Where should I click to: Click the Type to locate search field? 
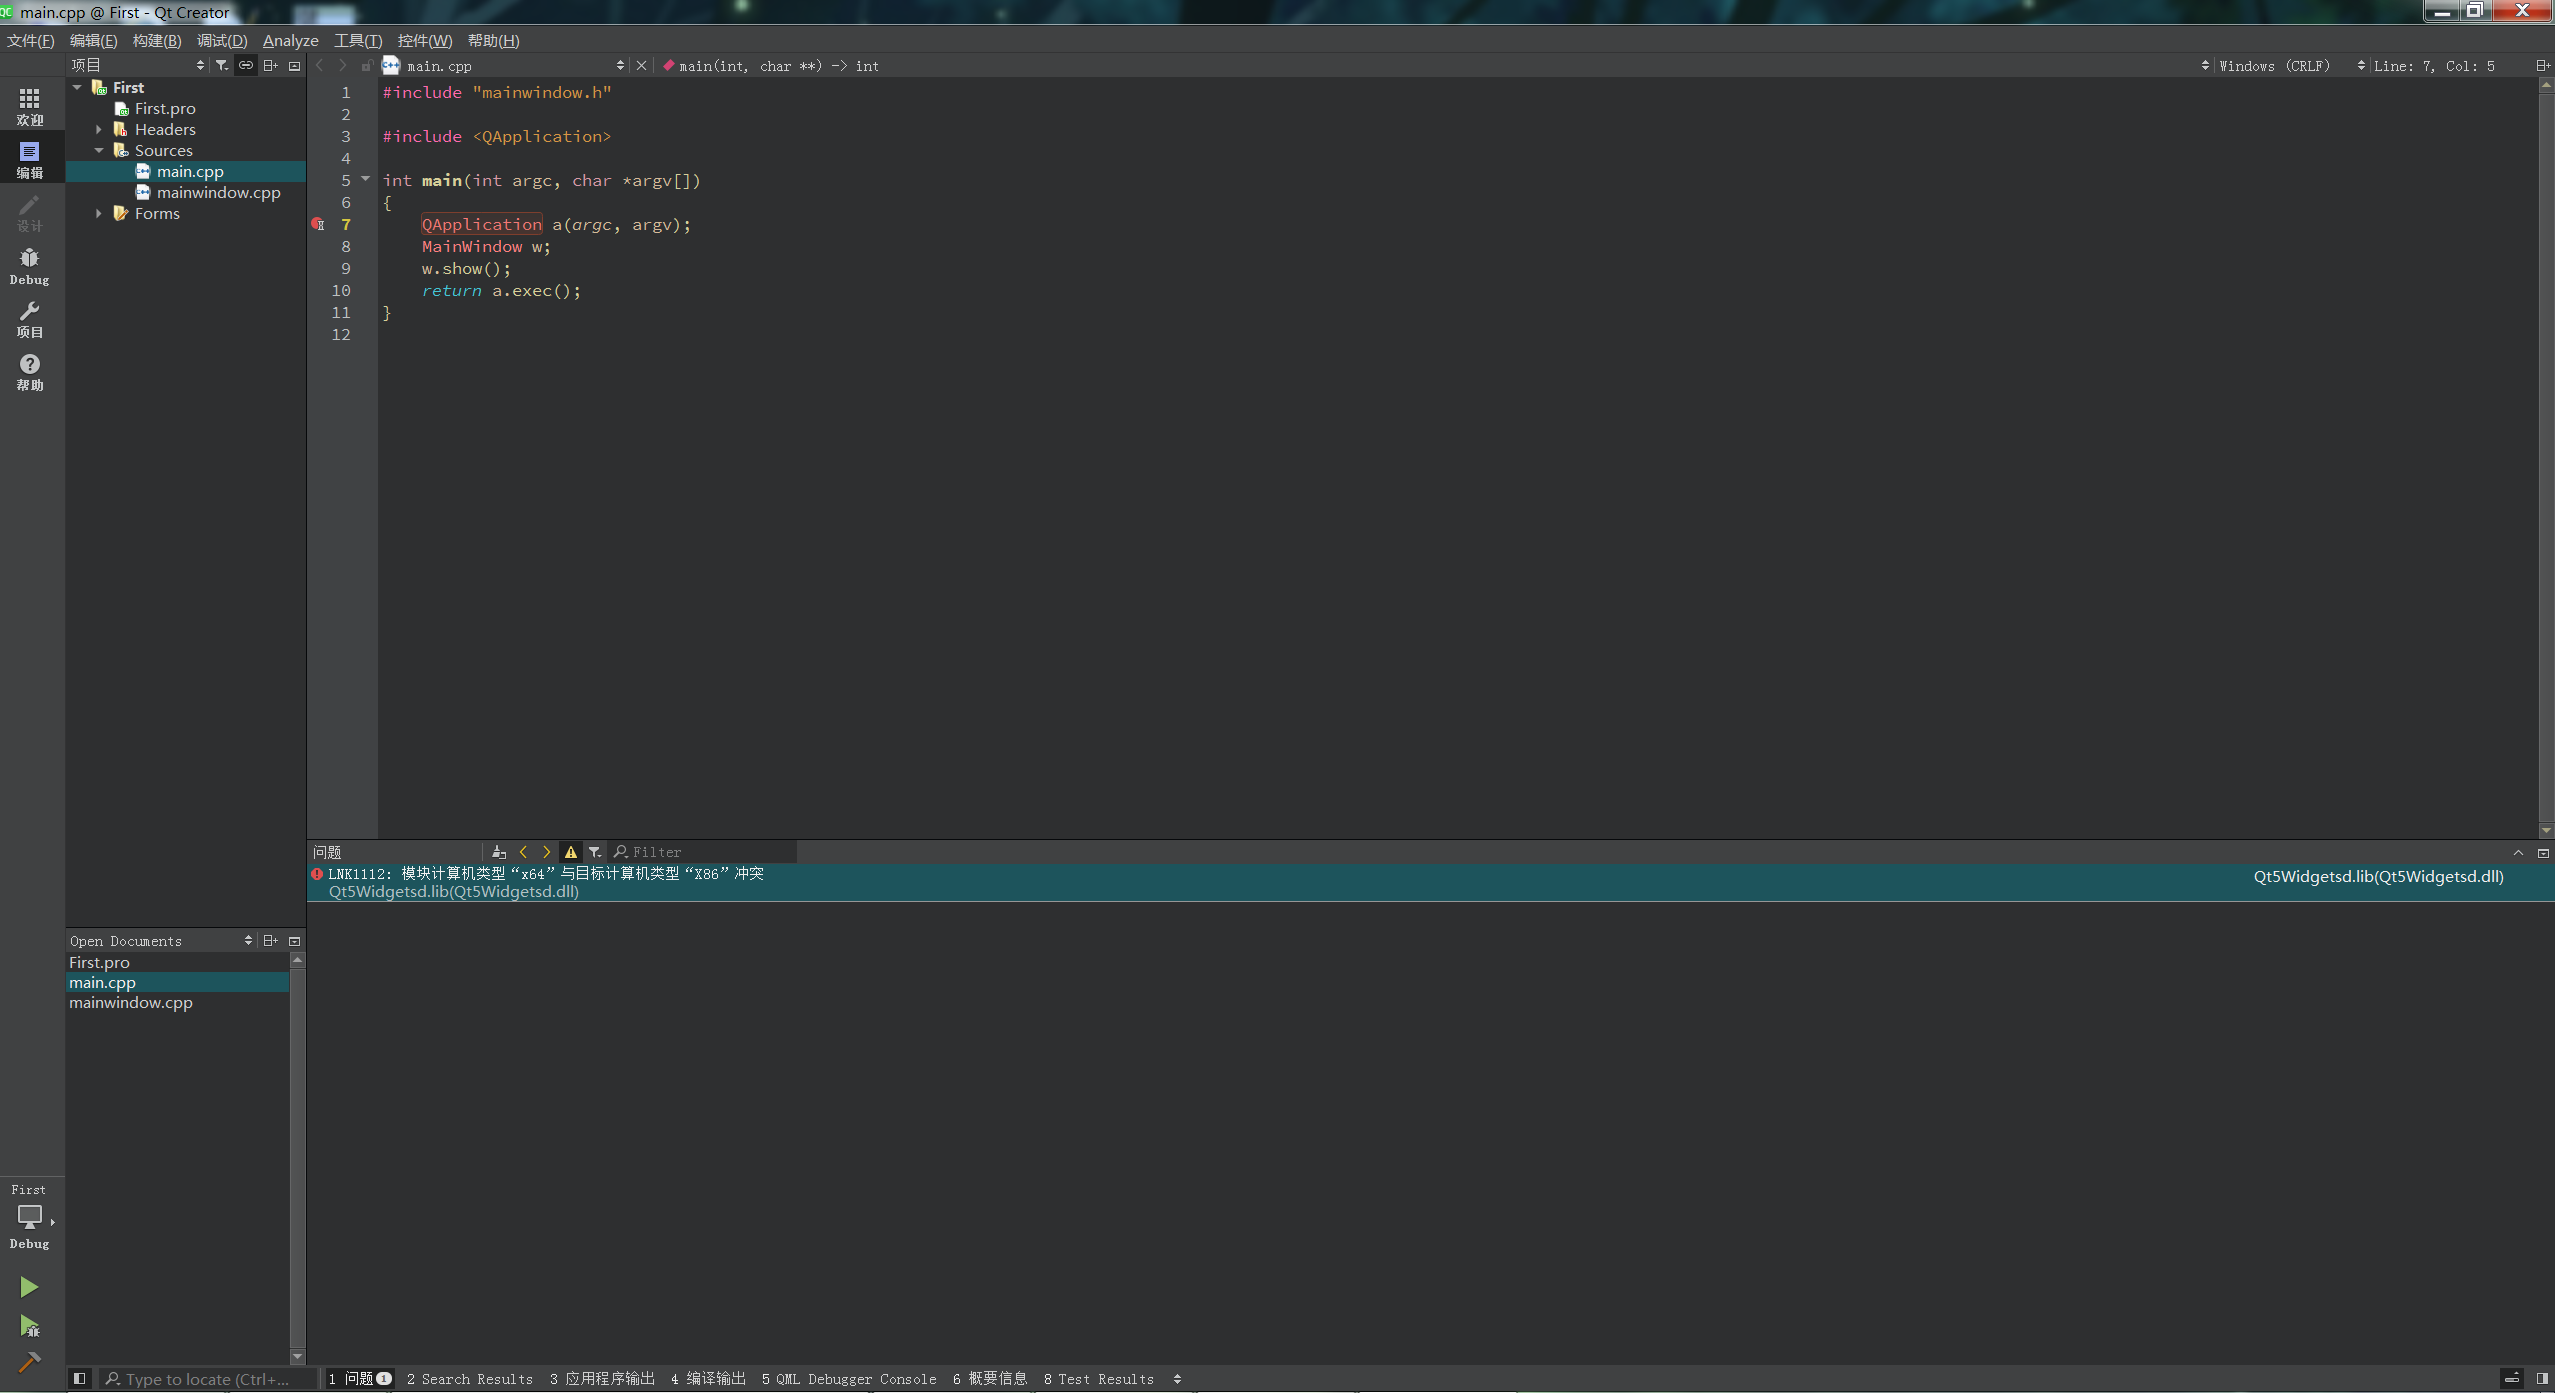point(208,1379)
